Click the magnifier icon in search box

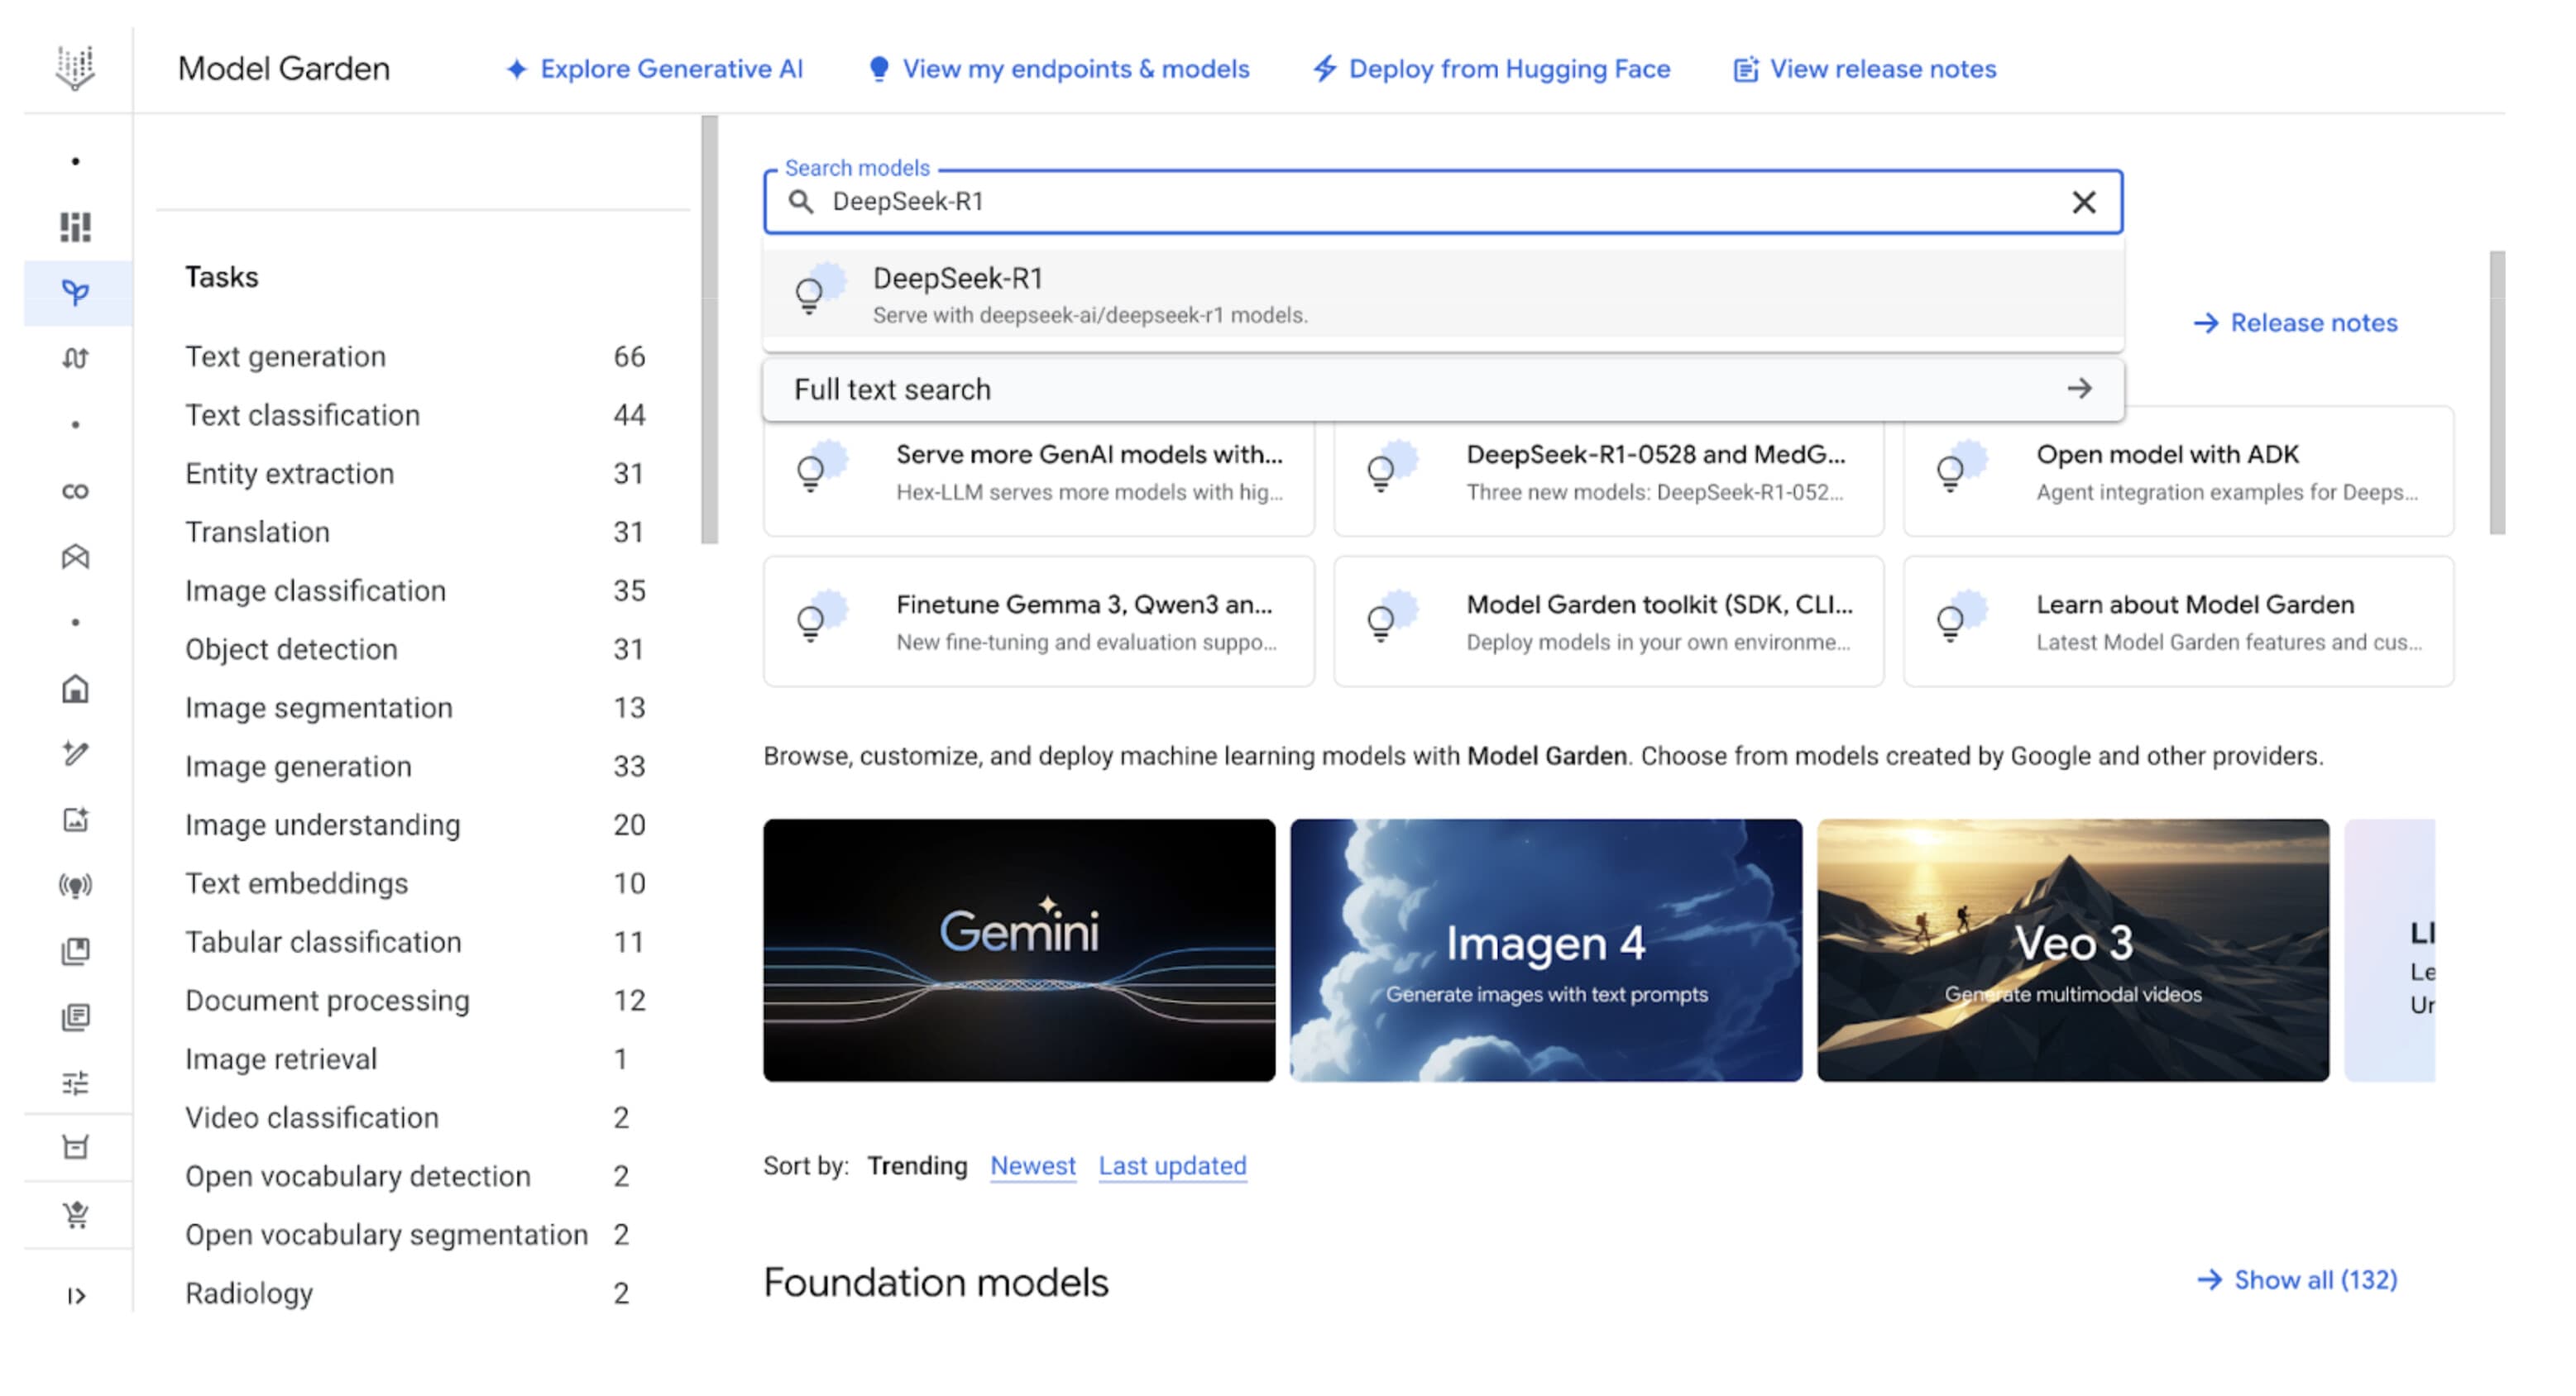click(x=801, y=202)
